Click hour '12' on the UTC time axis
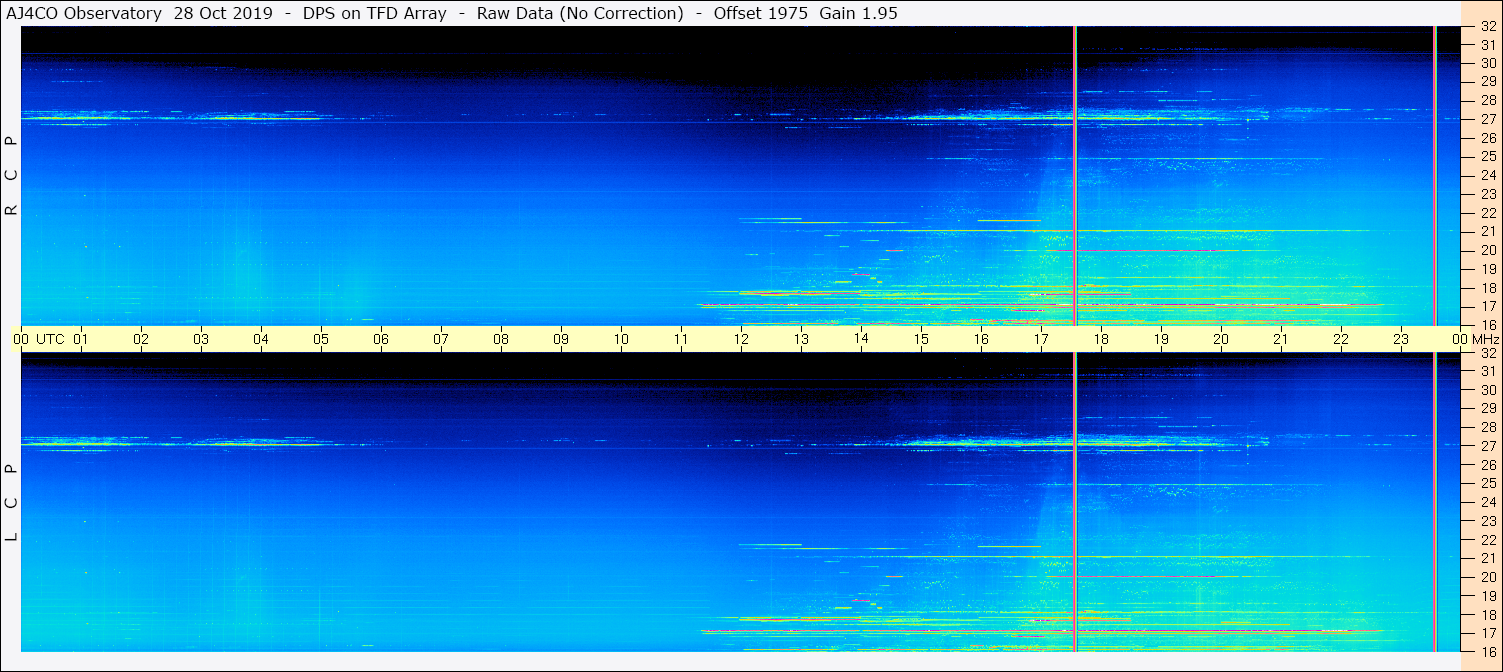This screenshot has height=672, width=1503. [x=741, y=339]
